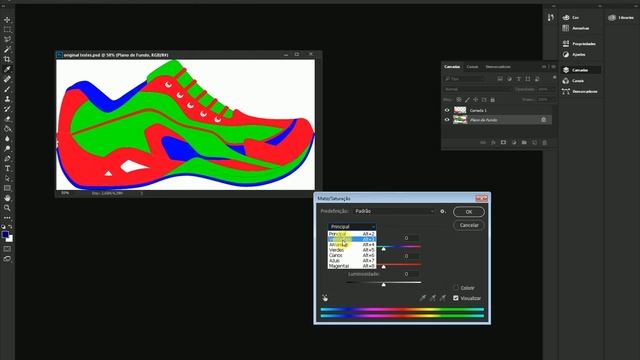Open the Ajustes panel
The image size is (640, 360).
click(x=574, y=54)
